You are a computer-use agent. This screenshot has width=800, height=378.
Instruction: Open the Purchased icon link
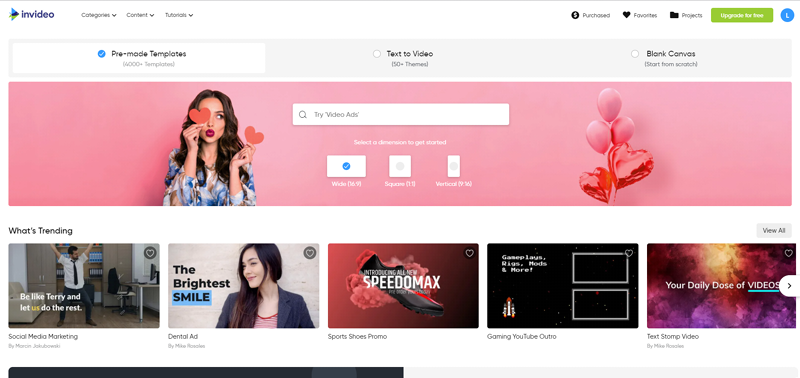(575, 15)
